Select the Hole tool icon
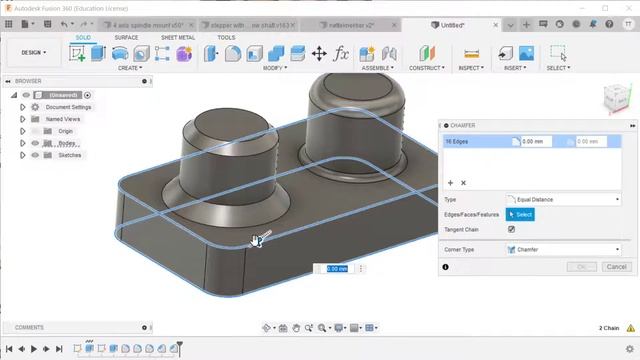The width and height of the screenshot is (640, 360). click(x=141, y=53)
